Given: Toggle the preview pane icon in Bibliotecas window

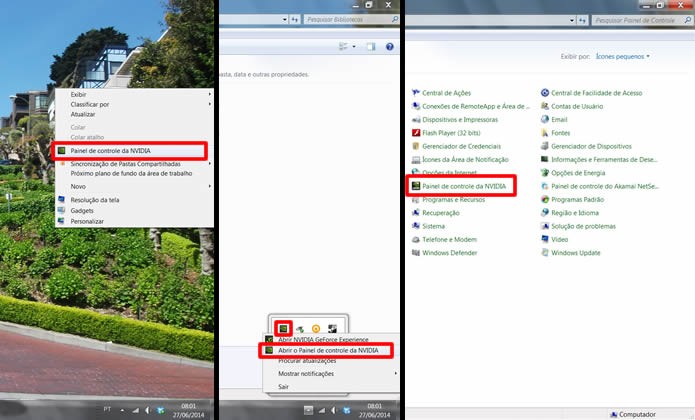Looking at the screenshot, I should pyautogui.click(x=371, y=47).
